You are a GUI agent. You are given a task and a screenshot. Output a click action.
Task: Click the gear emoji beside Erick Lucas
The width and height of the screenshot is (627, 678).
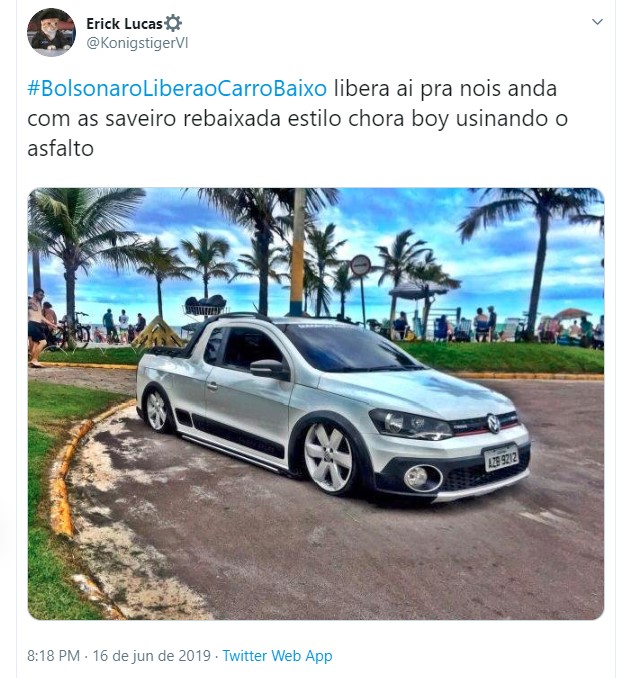[x=173, y=23]
